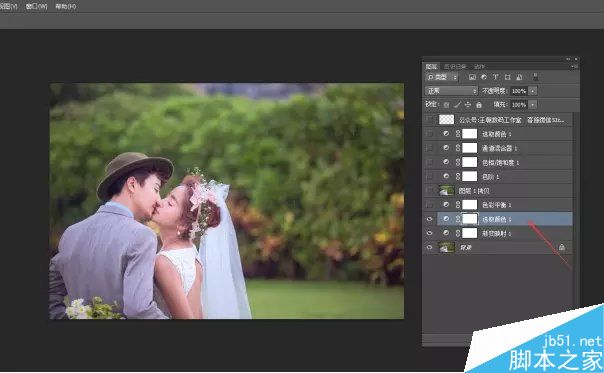Image resolution: width=604 pixels, height=373 pixels.
Task: Switch to the 动作 tab
Action: 479,66
